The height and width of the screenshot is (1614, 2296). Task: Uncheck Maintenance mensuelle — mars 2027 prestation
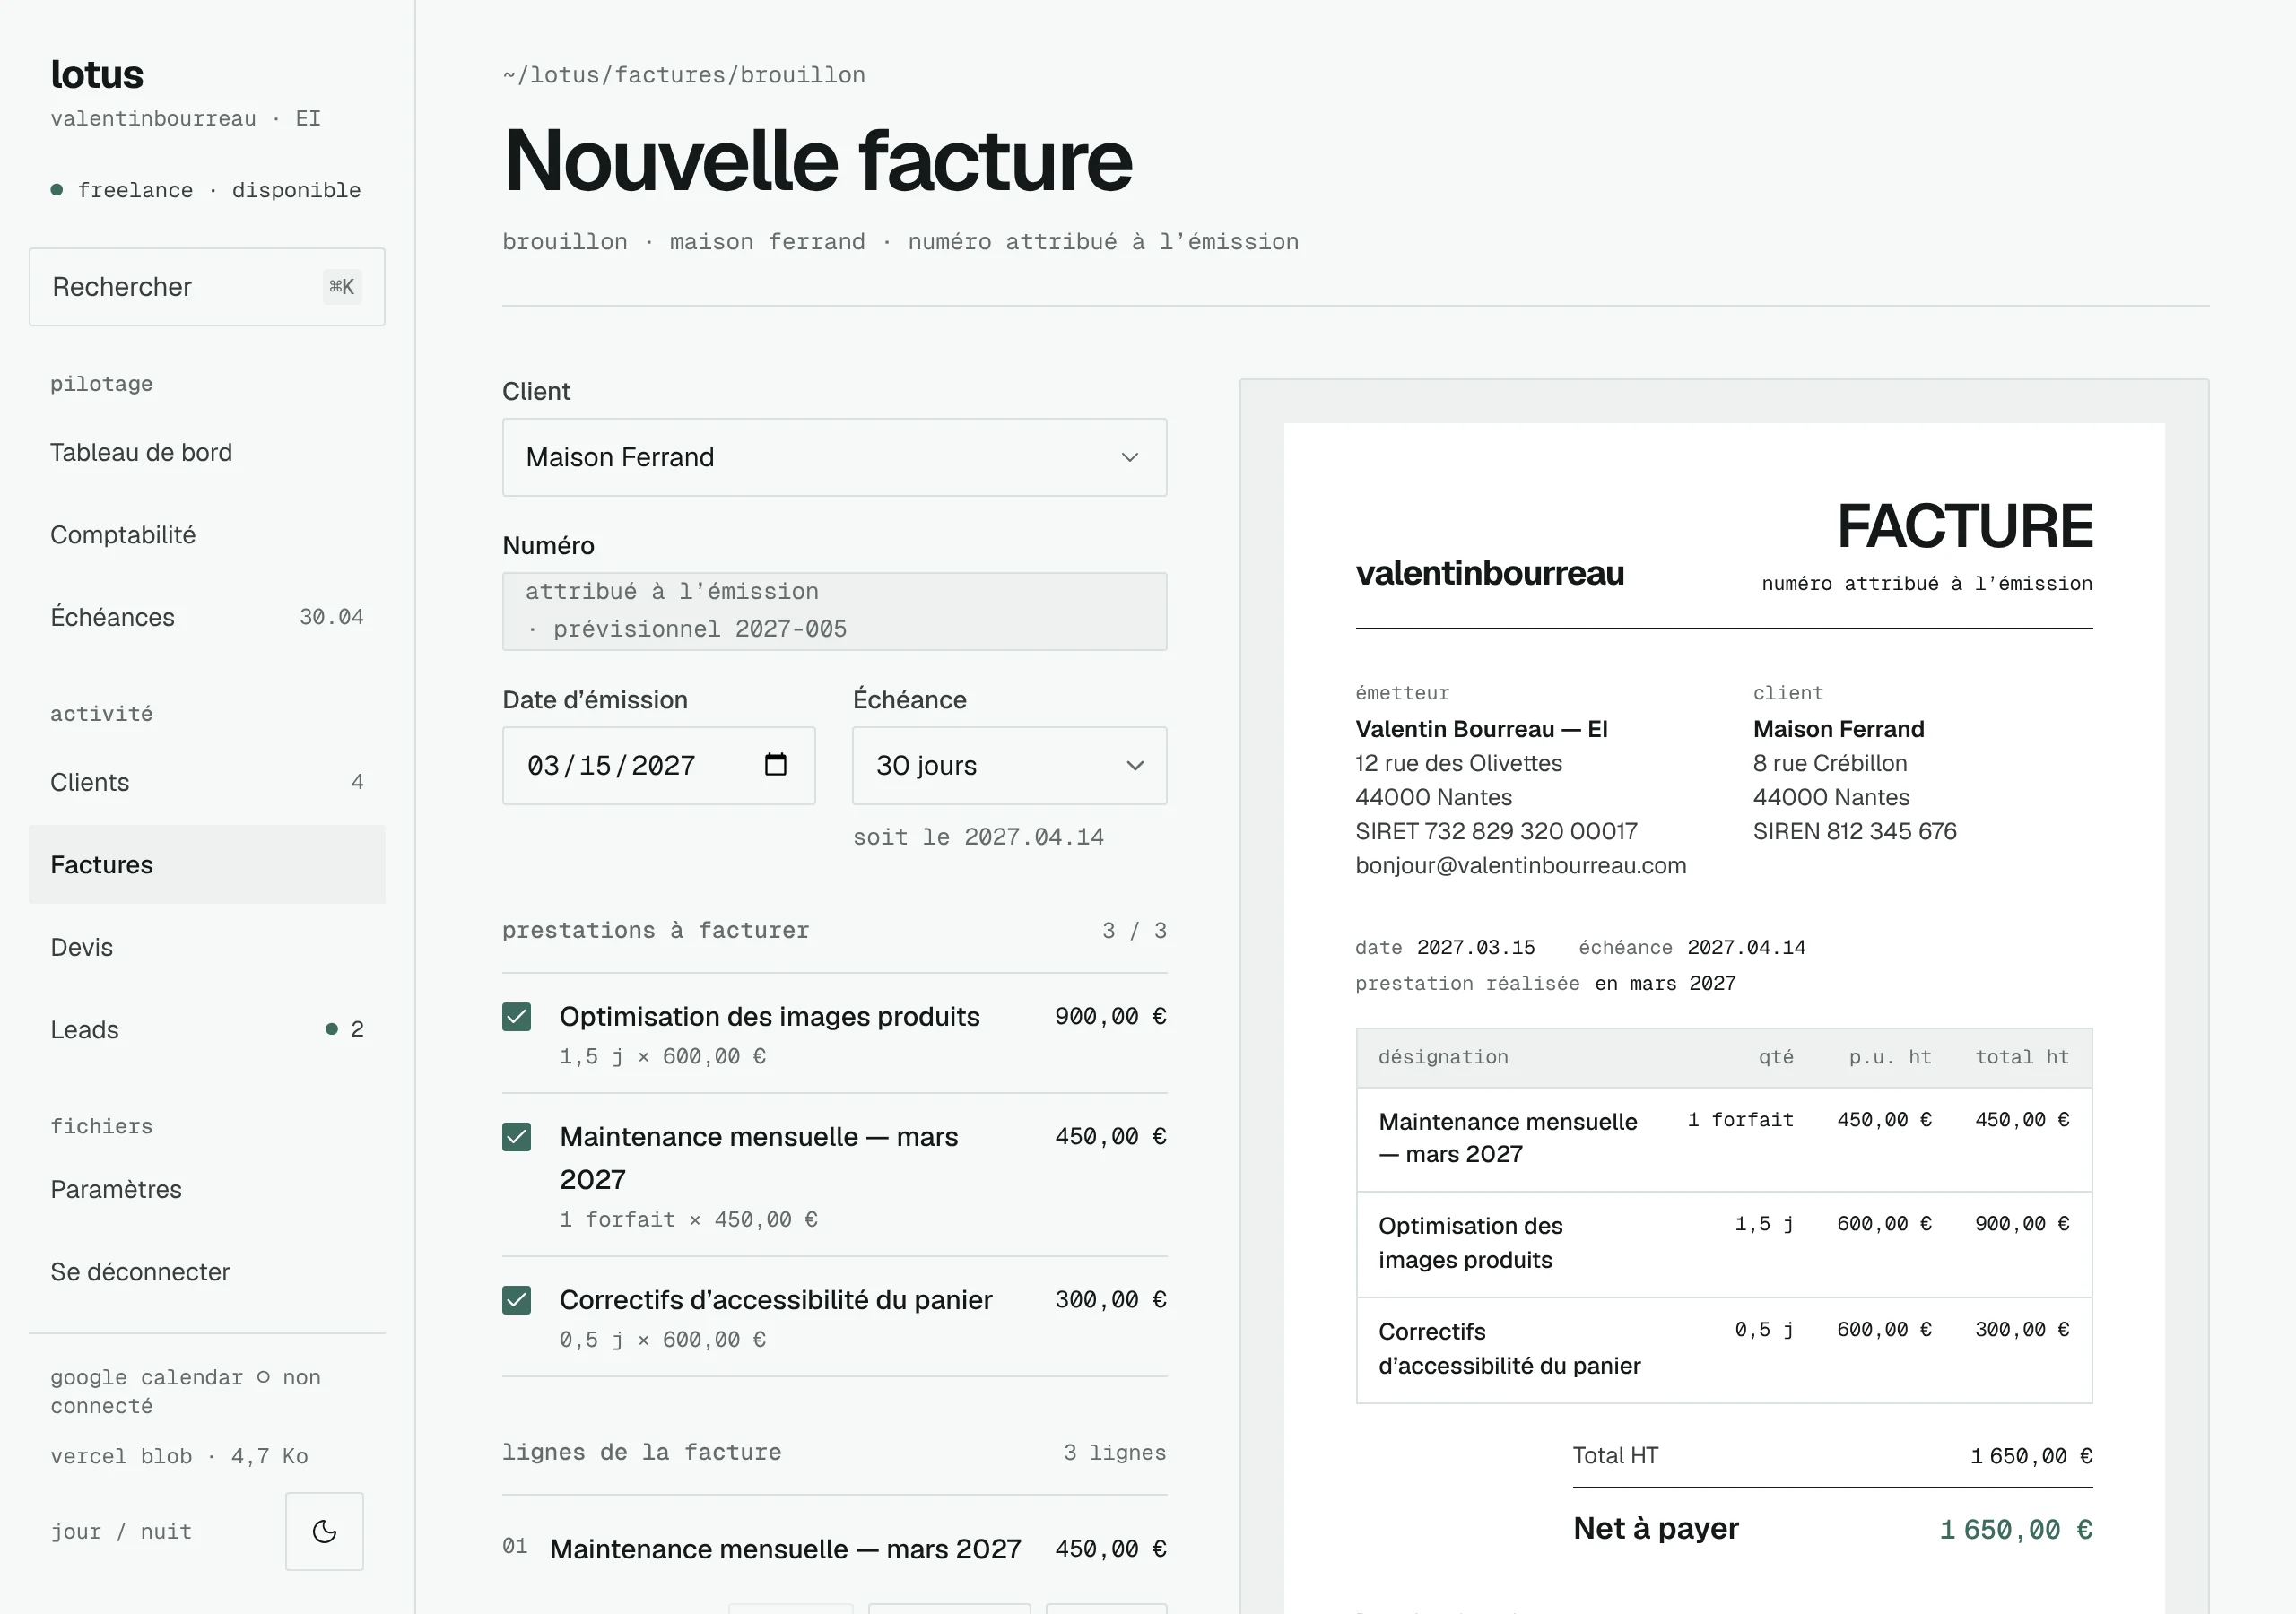click(517, 1137)
